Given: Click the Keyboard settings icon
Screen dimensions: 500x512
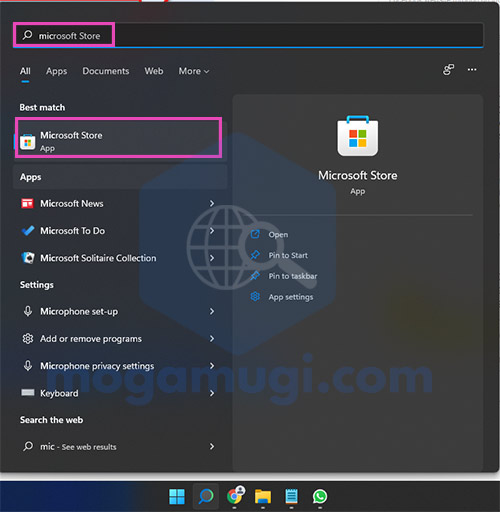Looking at the screenshot, I should 28,393.
